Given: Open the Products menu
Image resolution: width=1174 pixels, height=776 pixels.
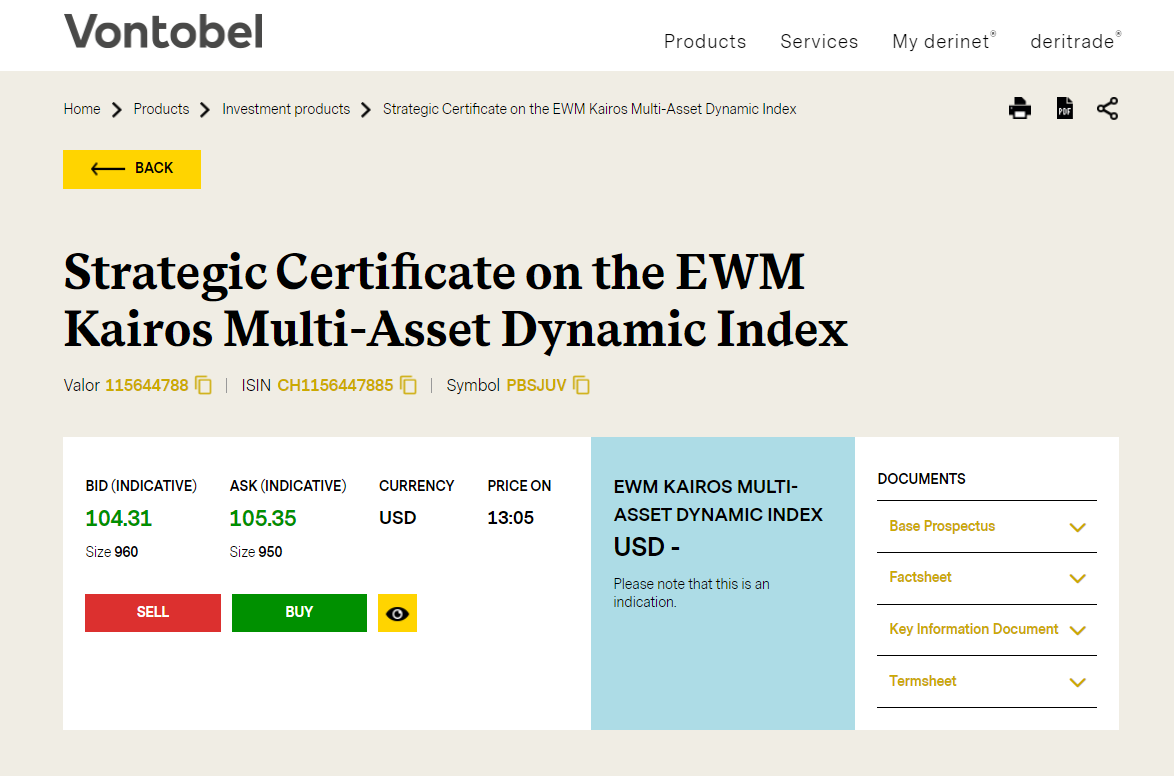Looking at the screenshot, I should (x=704, y=41).
